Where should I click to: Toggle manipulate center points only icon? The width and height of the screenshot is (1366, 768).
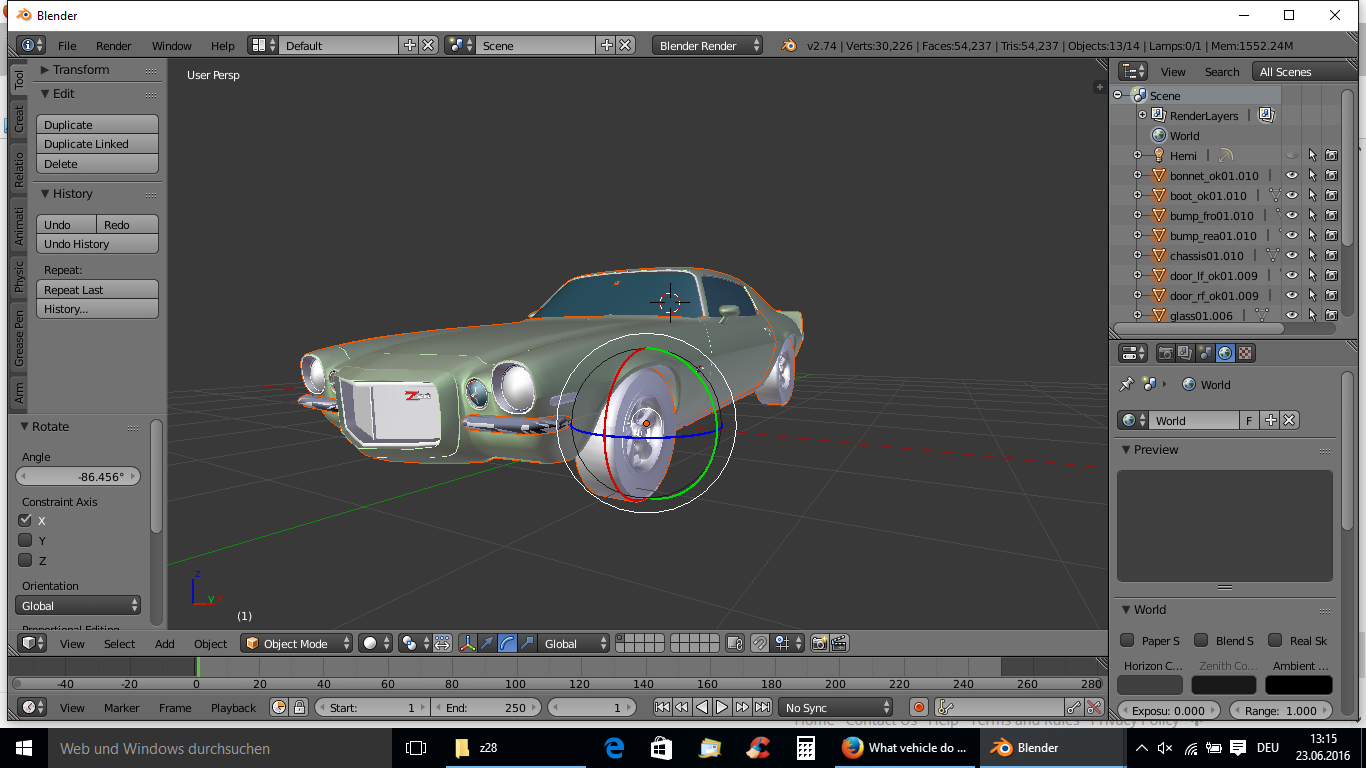coord(442,644)
